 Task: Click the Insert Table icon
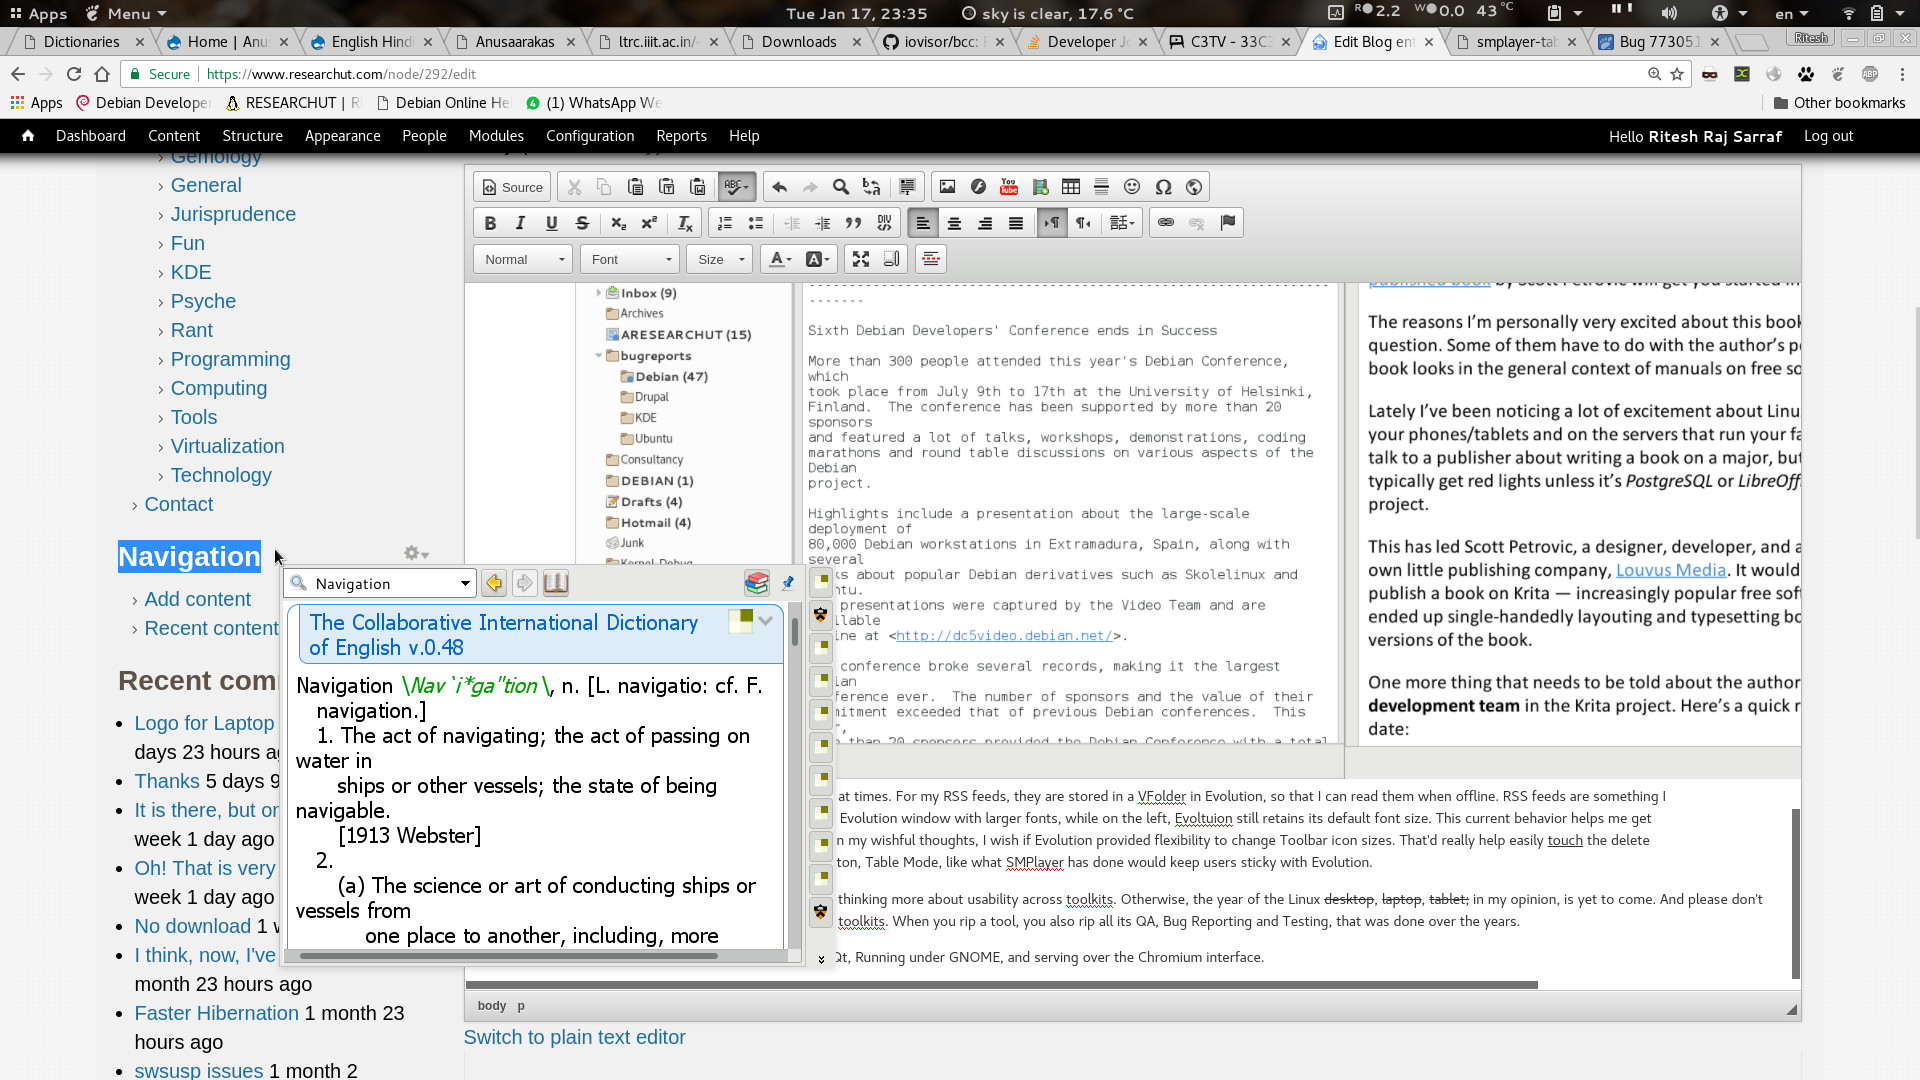[x=1070, y=187]
